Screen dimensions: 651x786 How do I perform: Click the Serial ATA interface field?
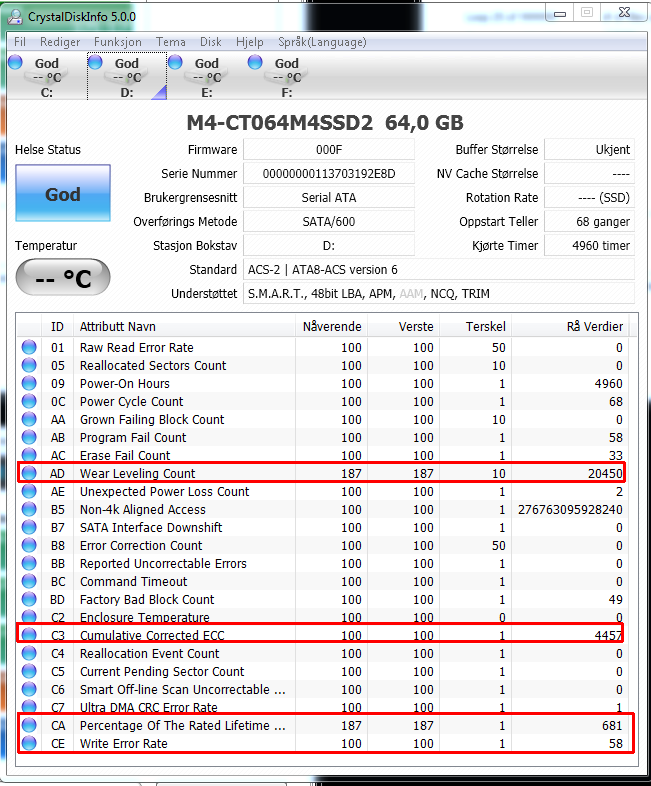point(329,198)
